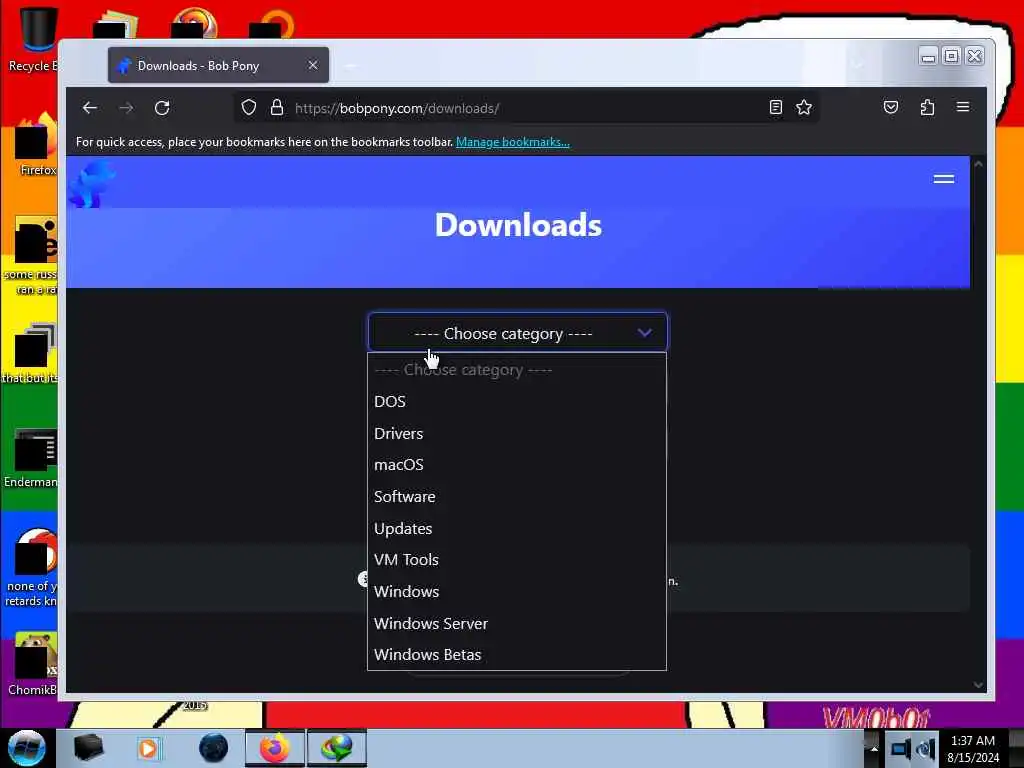1024x768 pixels.
Task: Select the Downloads - Bob Pony tab
Action: (218, 65)
